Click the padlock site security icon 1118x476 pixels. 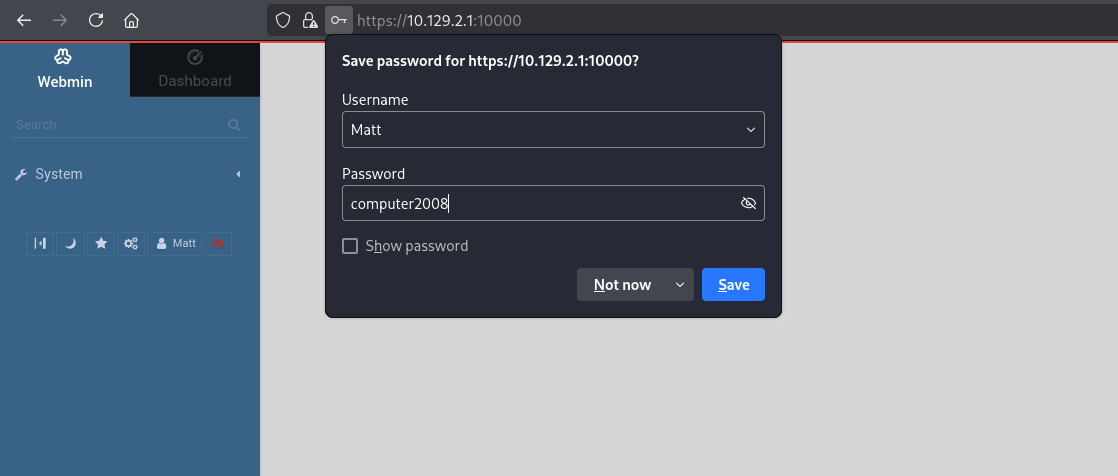point(310,20)
